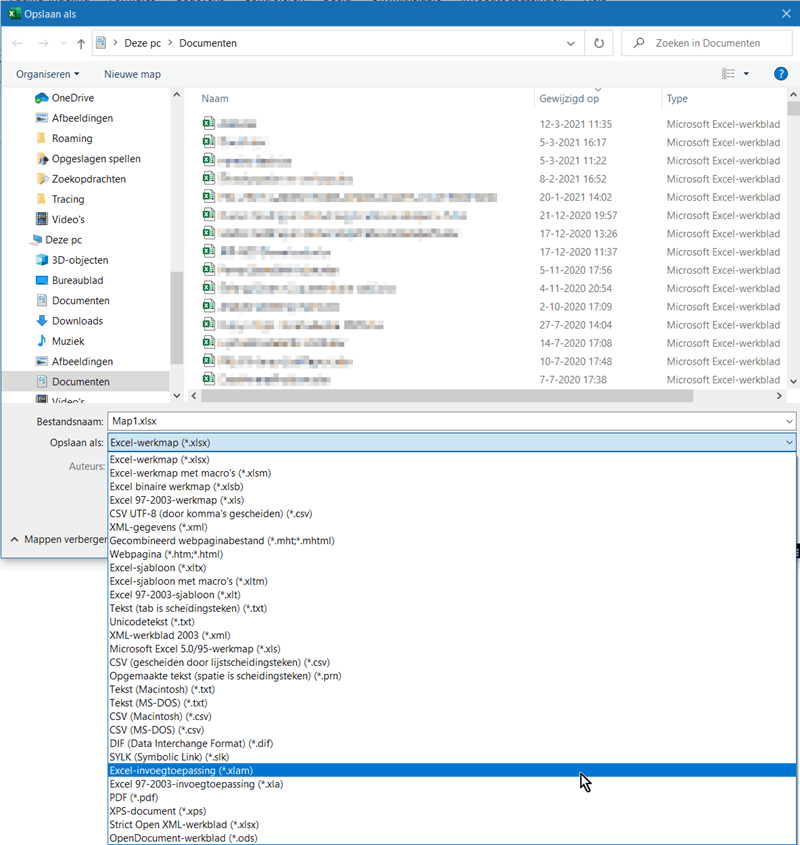Collapse the Opslaan als file type combo box
The height and width of the screenshot is (845, 800).
coord(789,442)
